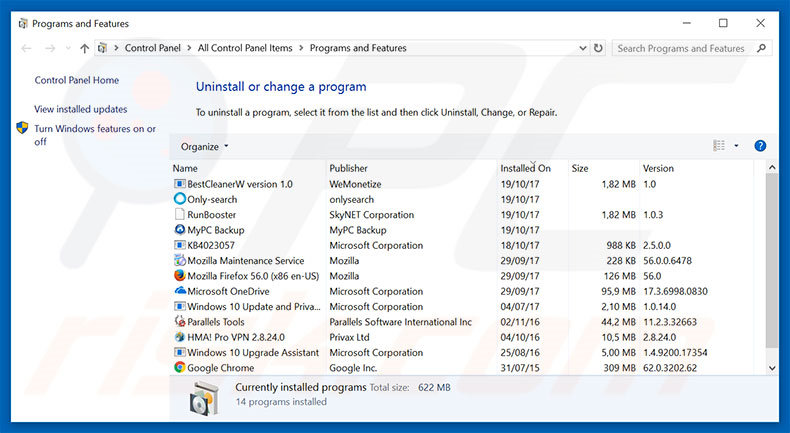Select the Mozilla Firefox 56.0 icon

180,276
